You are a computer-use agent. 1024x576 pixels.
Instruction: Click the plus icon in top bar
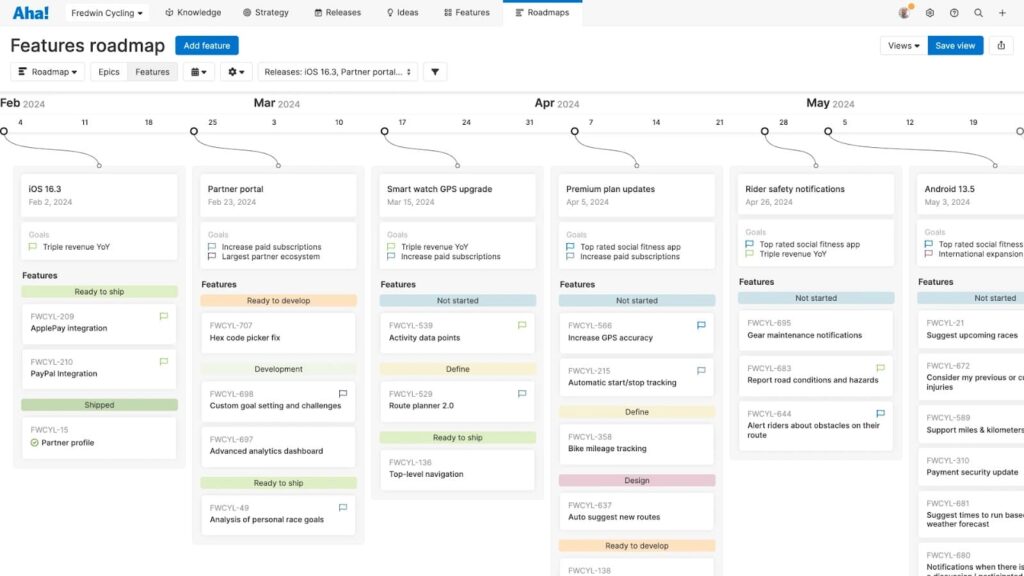coord(1002,13)
